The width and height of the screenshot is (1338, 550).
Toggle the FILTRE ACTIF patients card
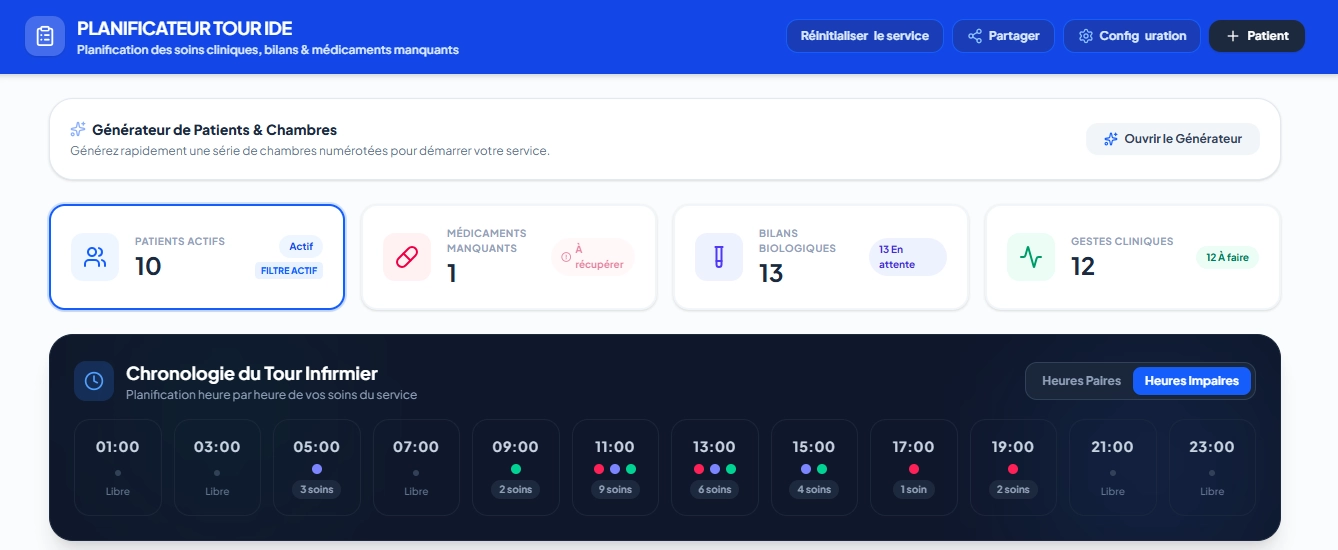tap(197, 257)
